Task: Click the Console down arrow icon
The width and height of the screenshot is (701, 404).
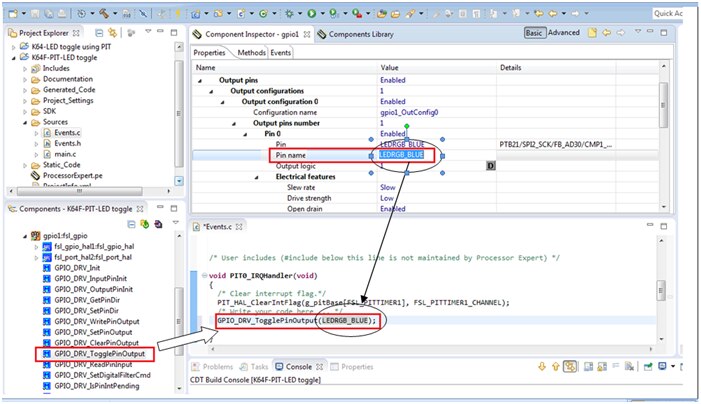Action: [542, 367]
